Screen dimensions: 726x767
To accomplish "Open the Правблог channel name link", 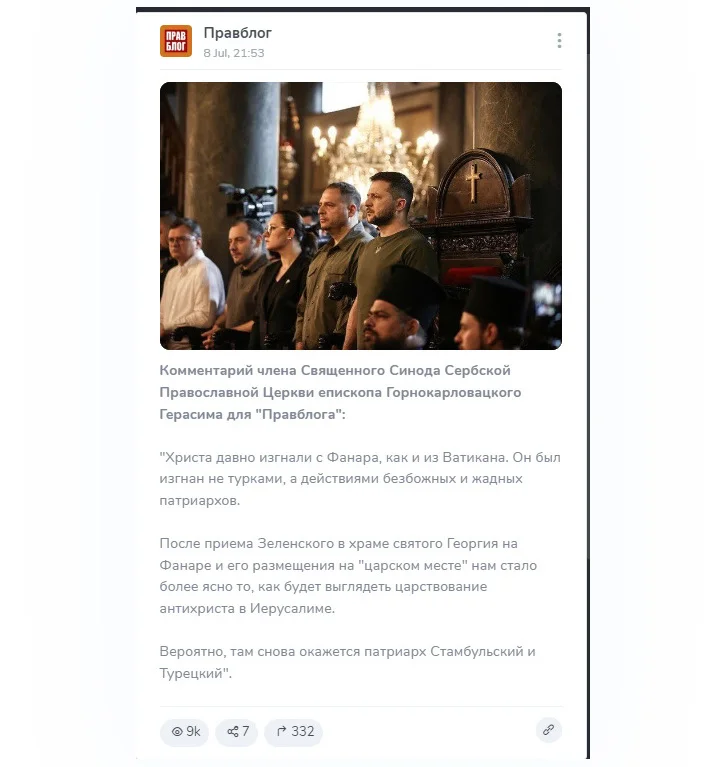I will 238,33.
